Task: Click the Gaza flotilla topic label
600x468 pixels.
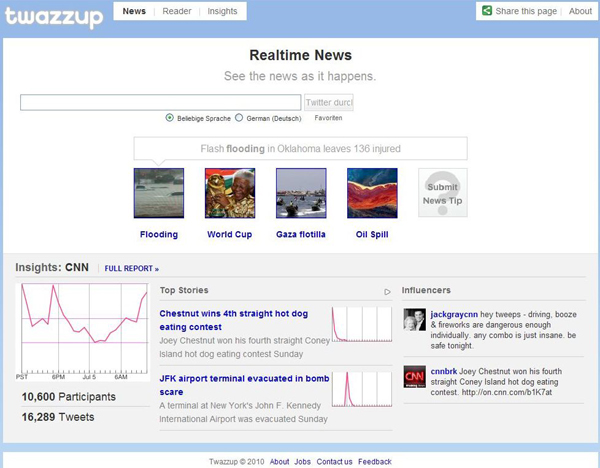Action: (x=301, y=234)
